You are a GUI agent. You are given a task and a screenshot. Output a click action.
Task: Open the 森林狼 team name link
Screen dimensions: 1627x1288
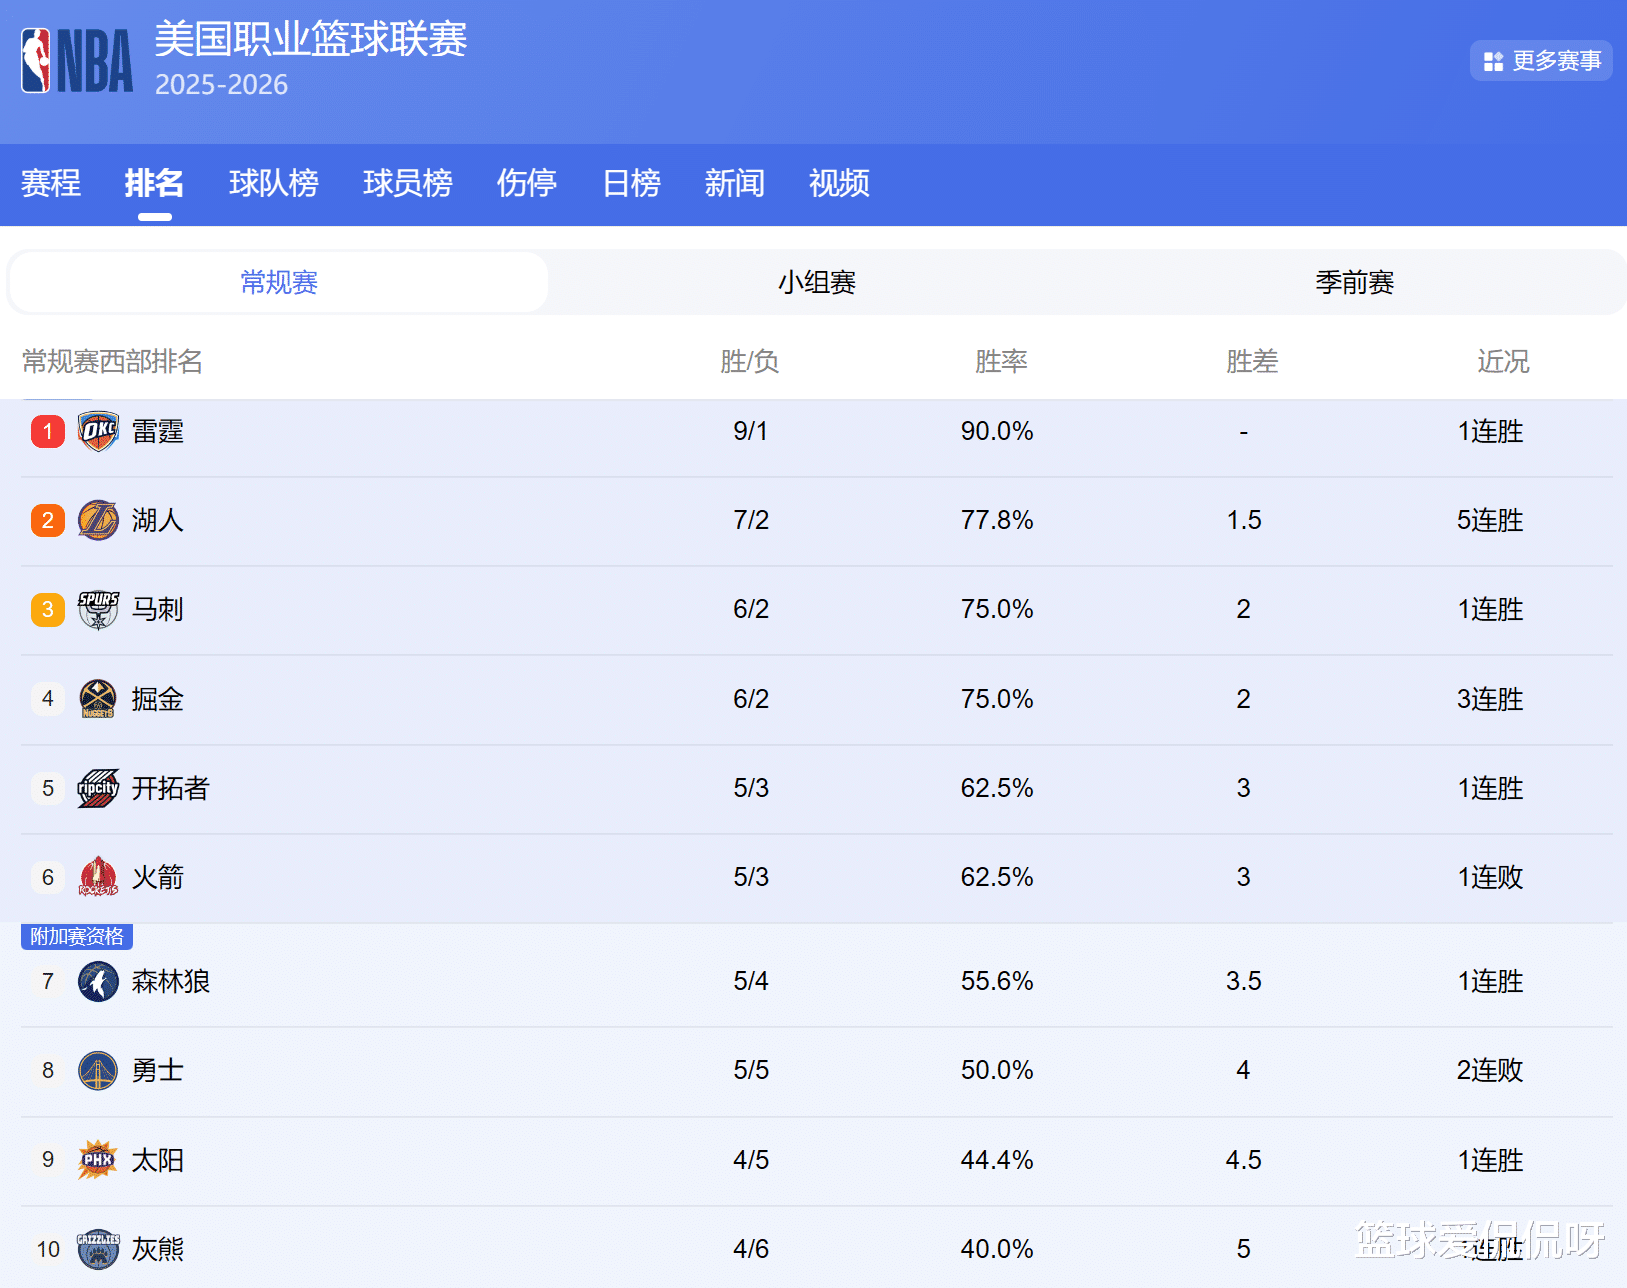pos(171,982)
